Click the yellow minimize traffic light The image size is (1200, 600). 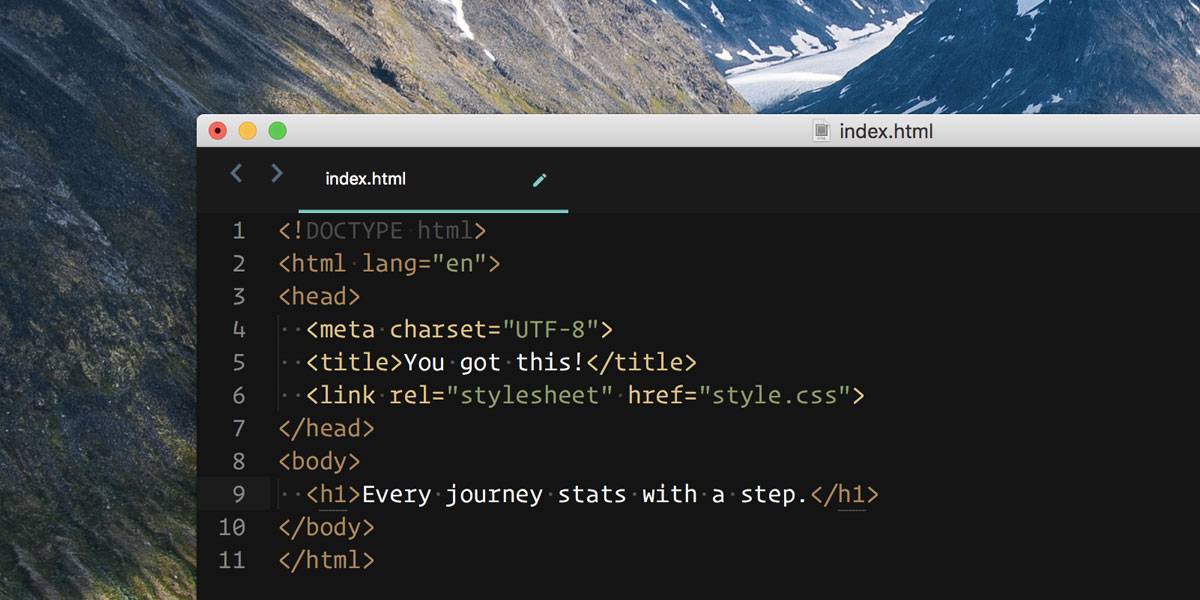tap(247, 130)
